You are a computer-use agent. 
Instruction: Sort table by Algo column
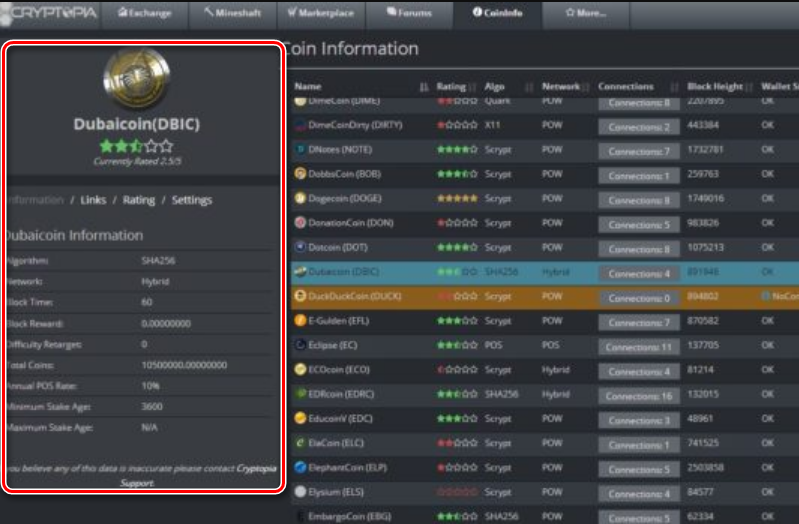tap(494, 86)
